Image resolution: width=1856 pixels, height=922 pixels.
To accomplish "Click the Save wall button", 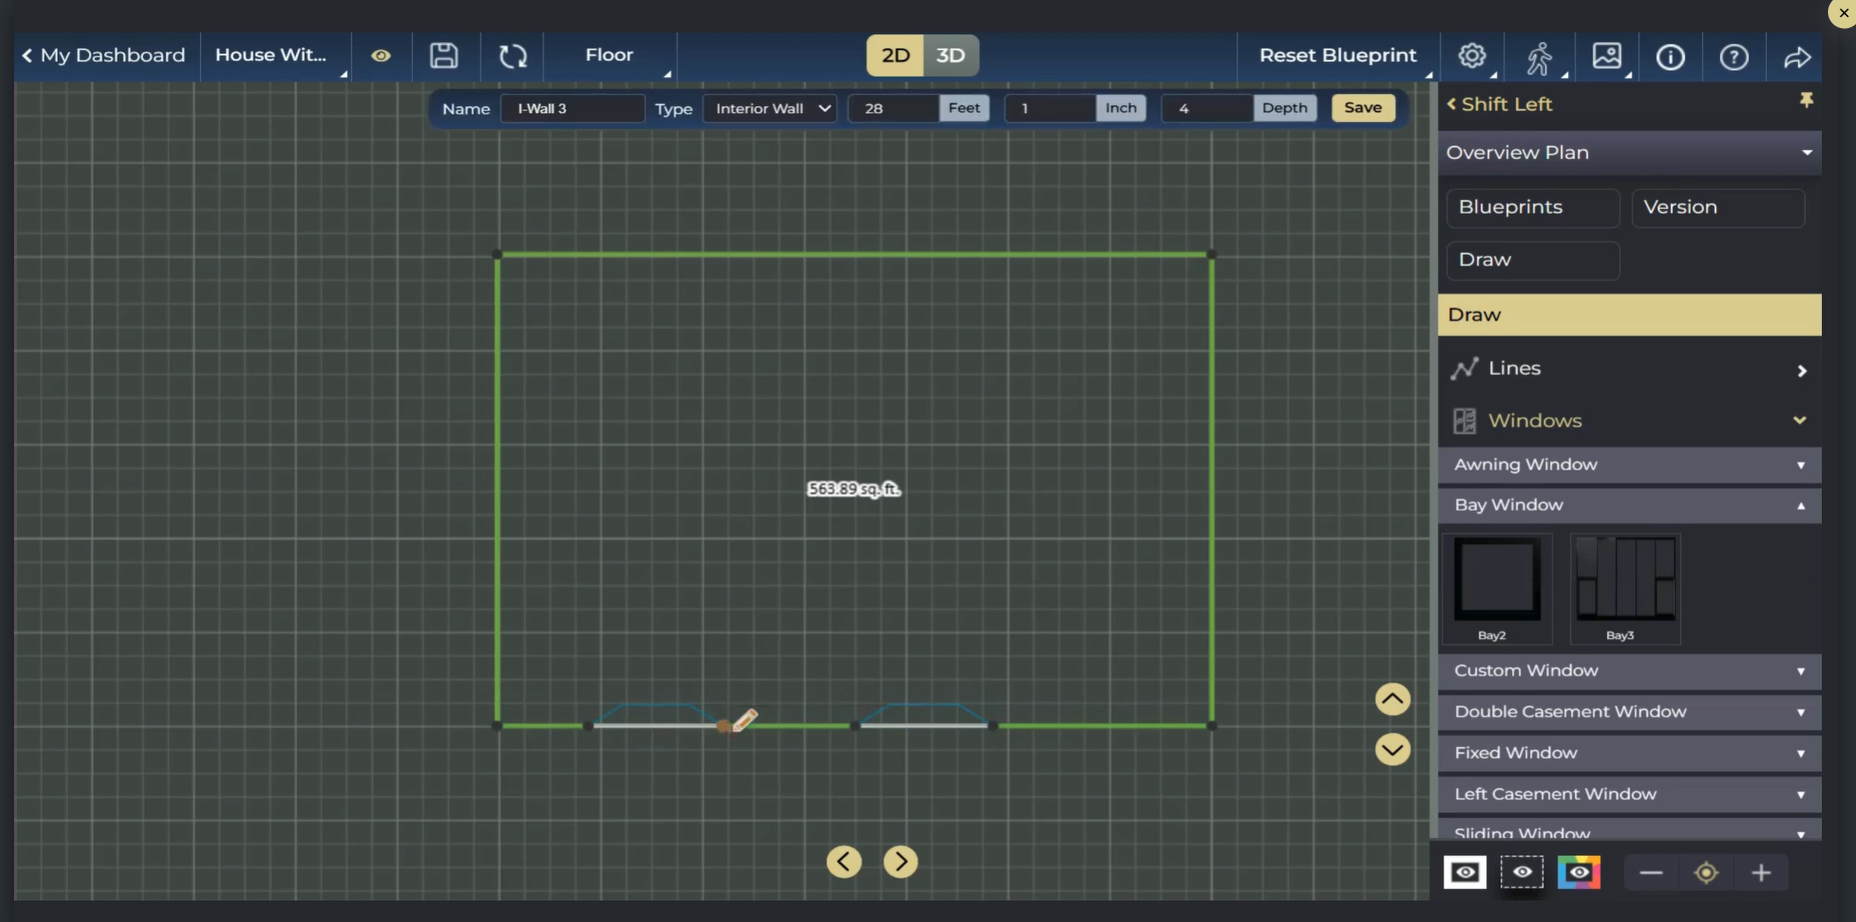I will pyautogui.click(x=1363, y=108).
